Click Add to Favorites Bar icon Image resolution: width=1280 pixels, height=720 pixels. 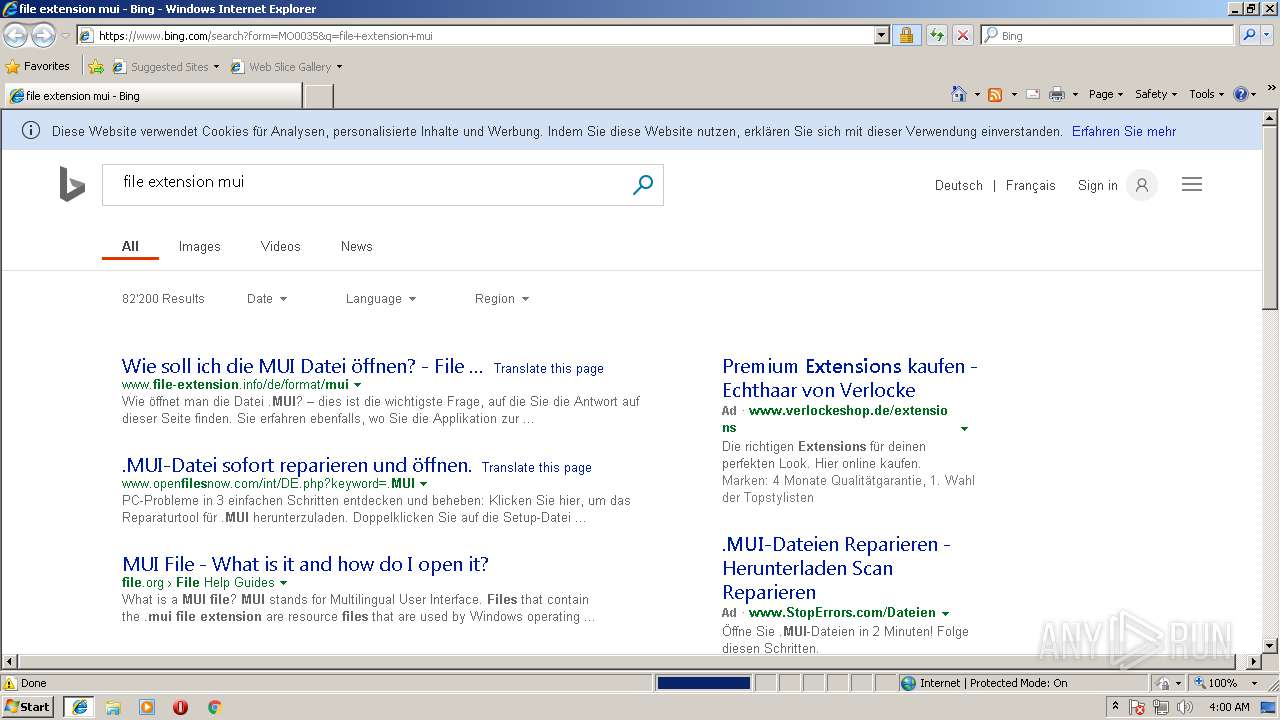[96, 67]
